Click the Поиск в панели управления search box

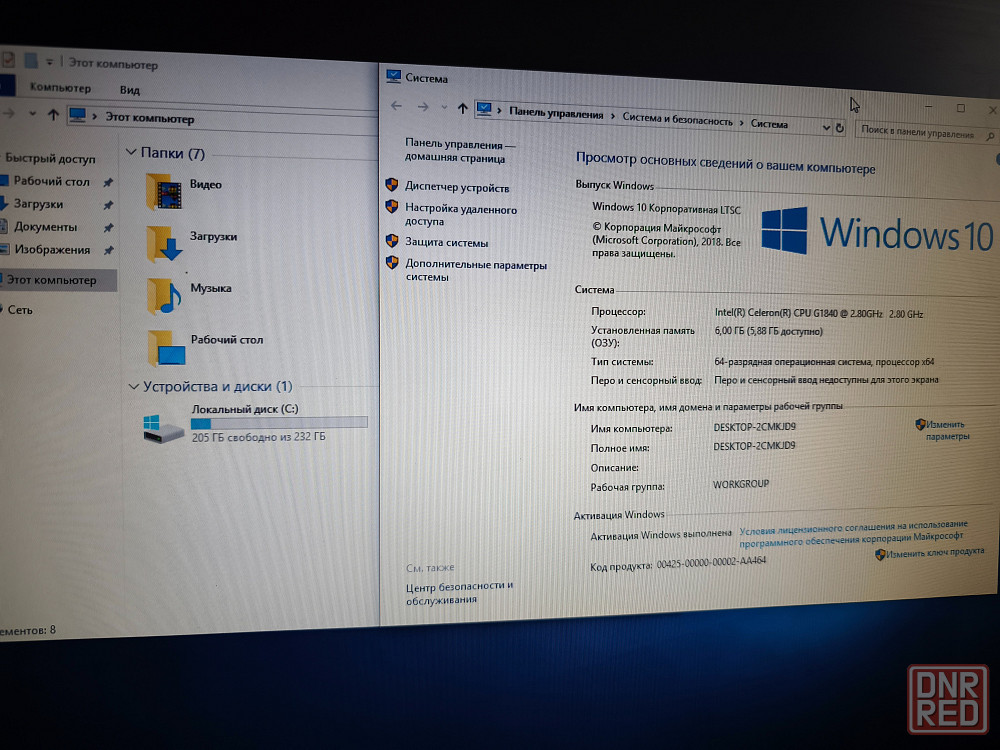coord(916,131)
